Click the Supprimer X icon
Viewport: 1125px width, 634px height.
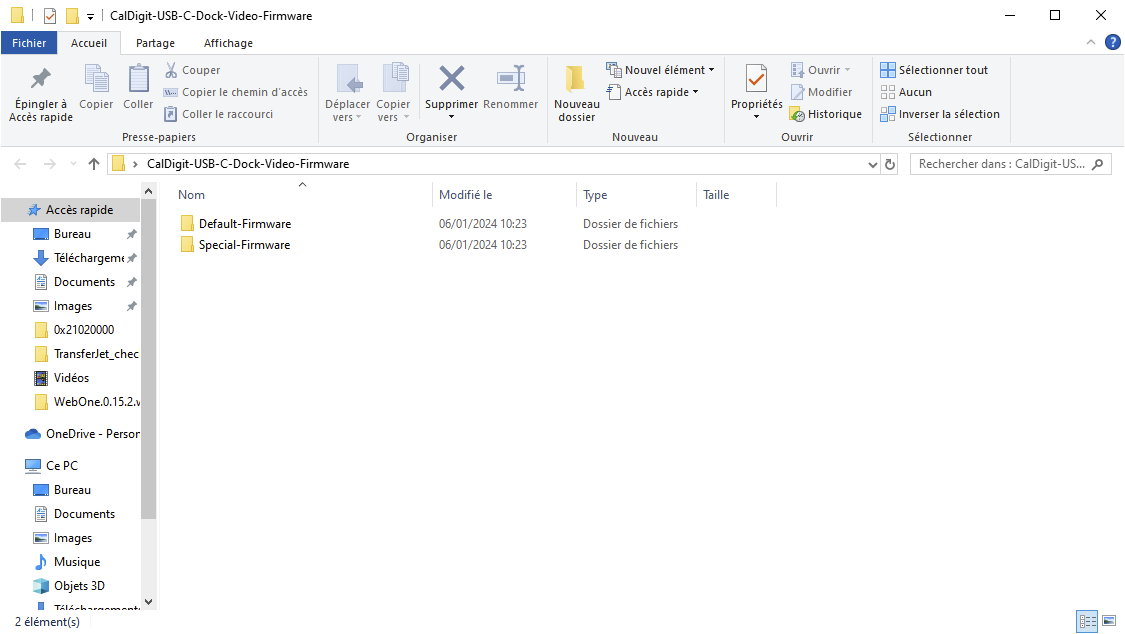click(451, 79)
